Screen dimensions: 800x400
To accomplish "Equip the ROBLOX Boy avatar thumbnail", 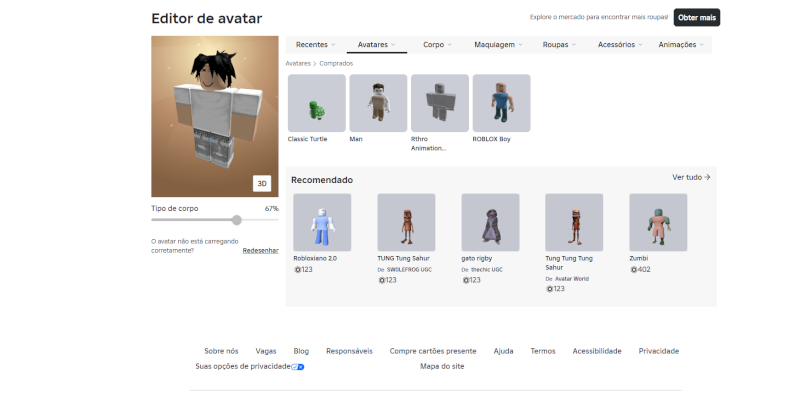I will [x=502, y=103].
